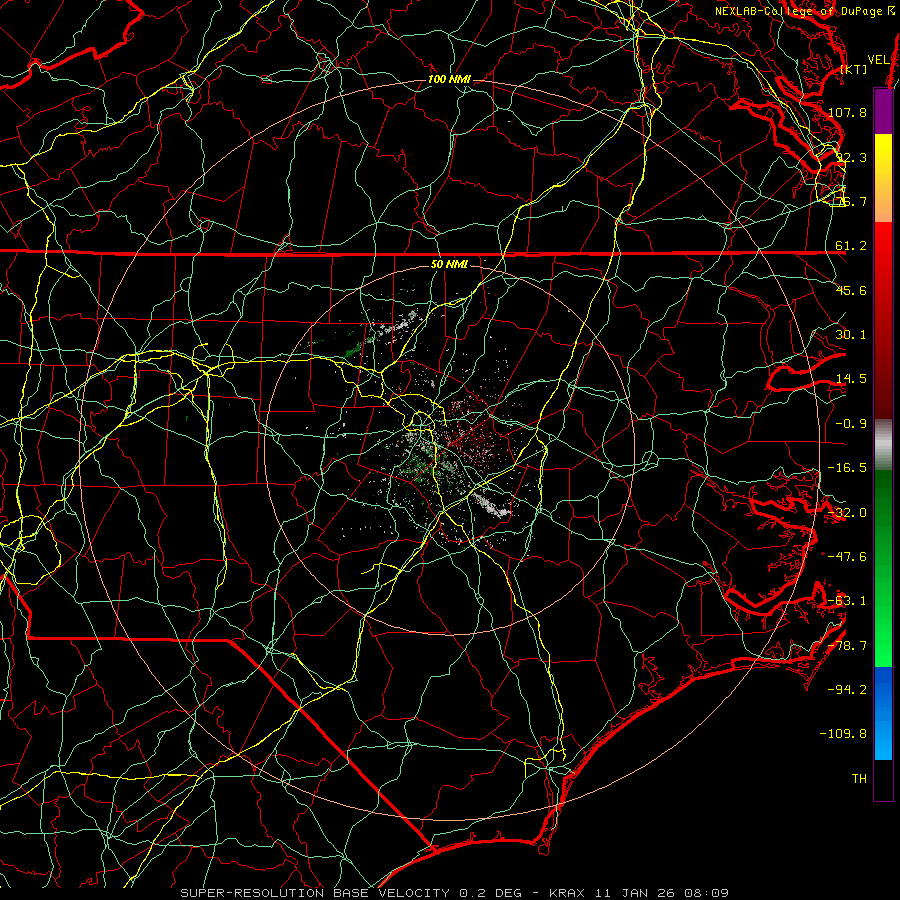900x900 pixels.
Task: Click the -32.0 velocity scale value
Action: pos(848,513)
